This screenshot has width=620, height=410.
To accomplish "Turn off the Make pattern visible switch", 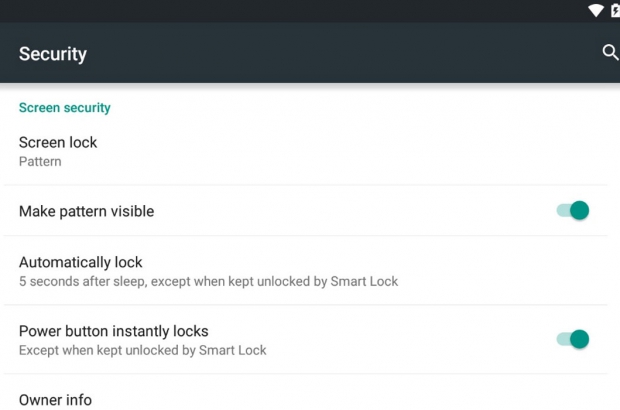I will tap(573, 211).
